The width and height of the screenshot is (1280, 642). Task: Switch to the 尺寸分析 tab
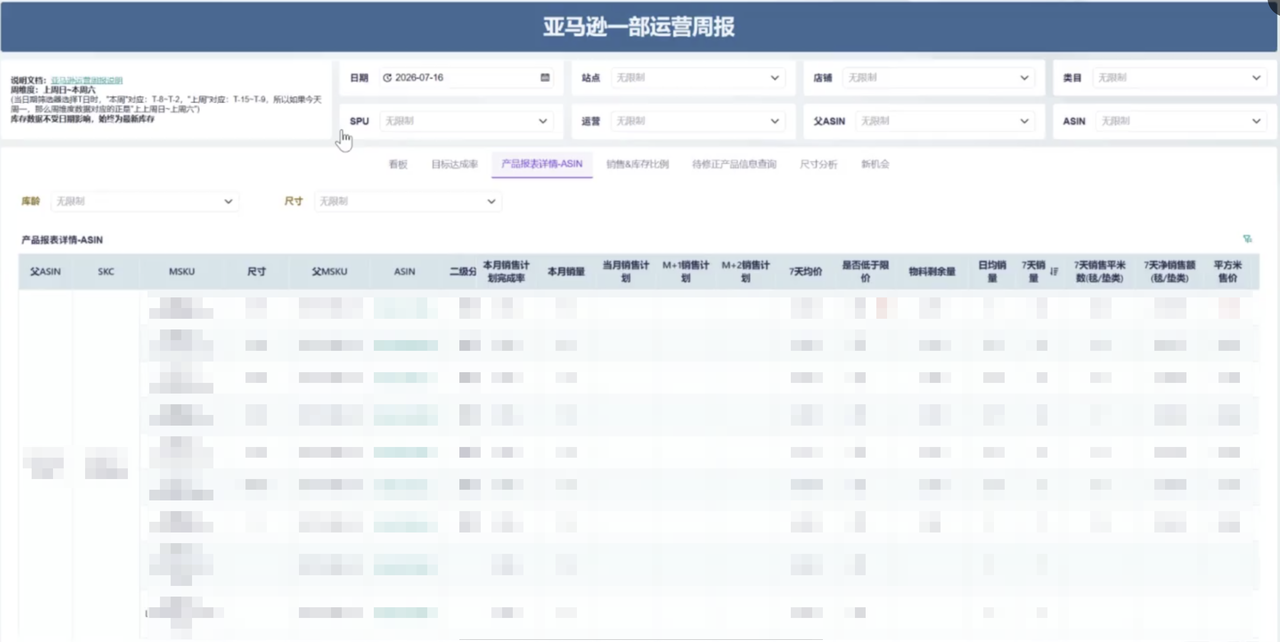click(x=819, y=164)
